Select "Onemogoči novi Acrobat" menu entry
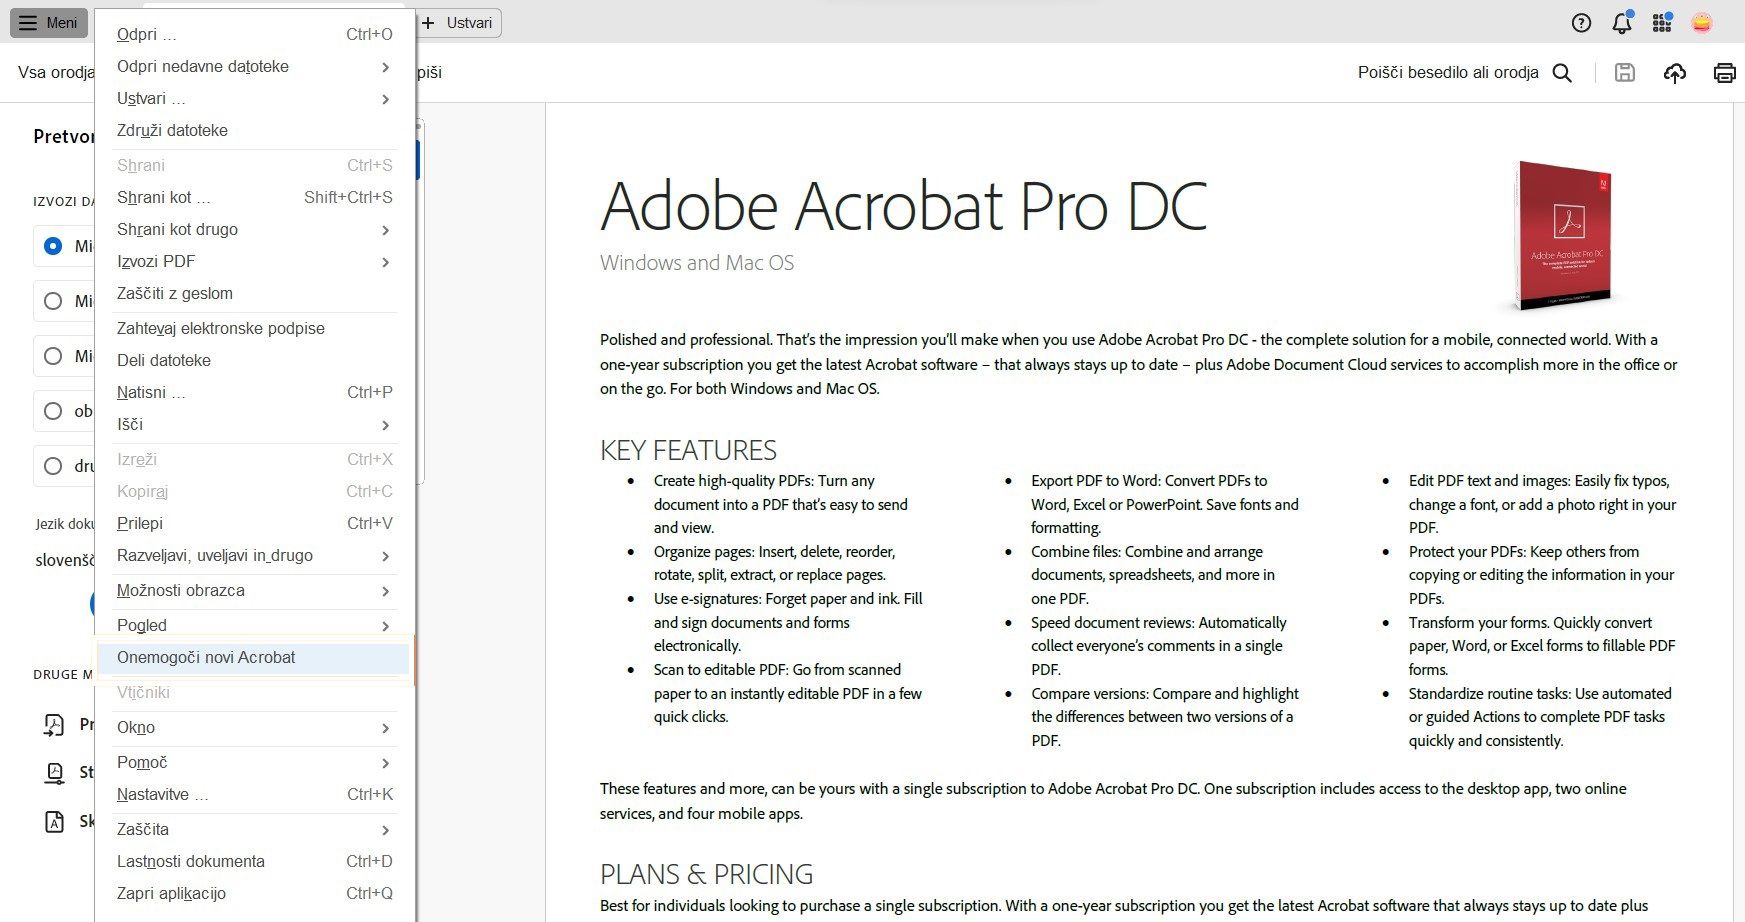The image size is (1745, 922). (x=206, y=658)
